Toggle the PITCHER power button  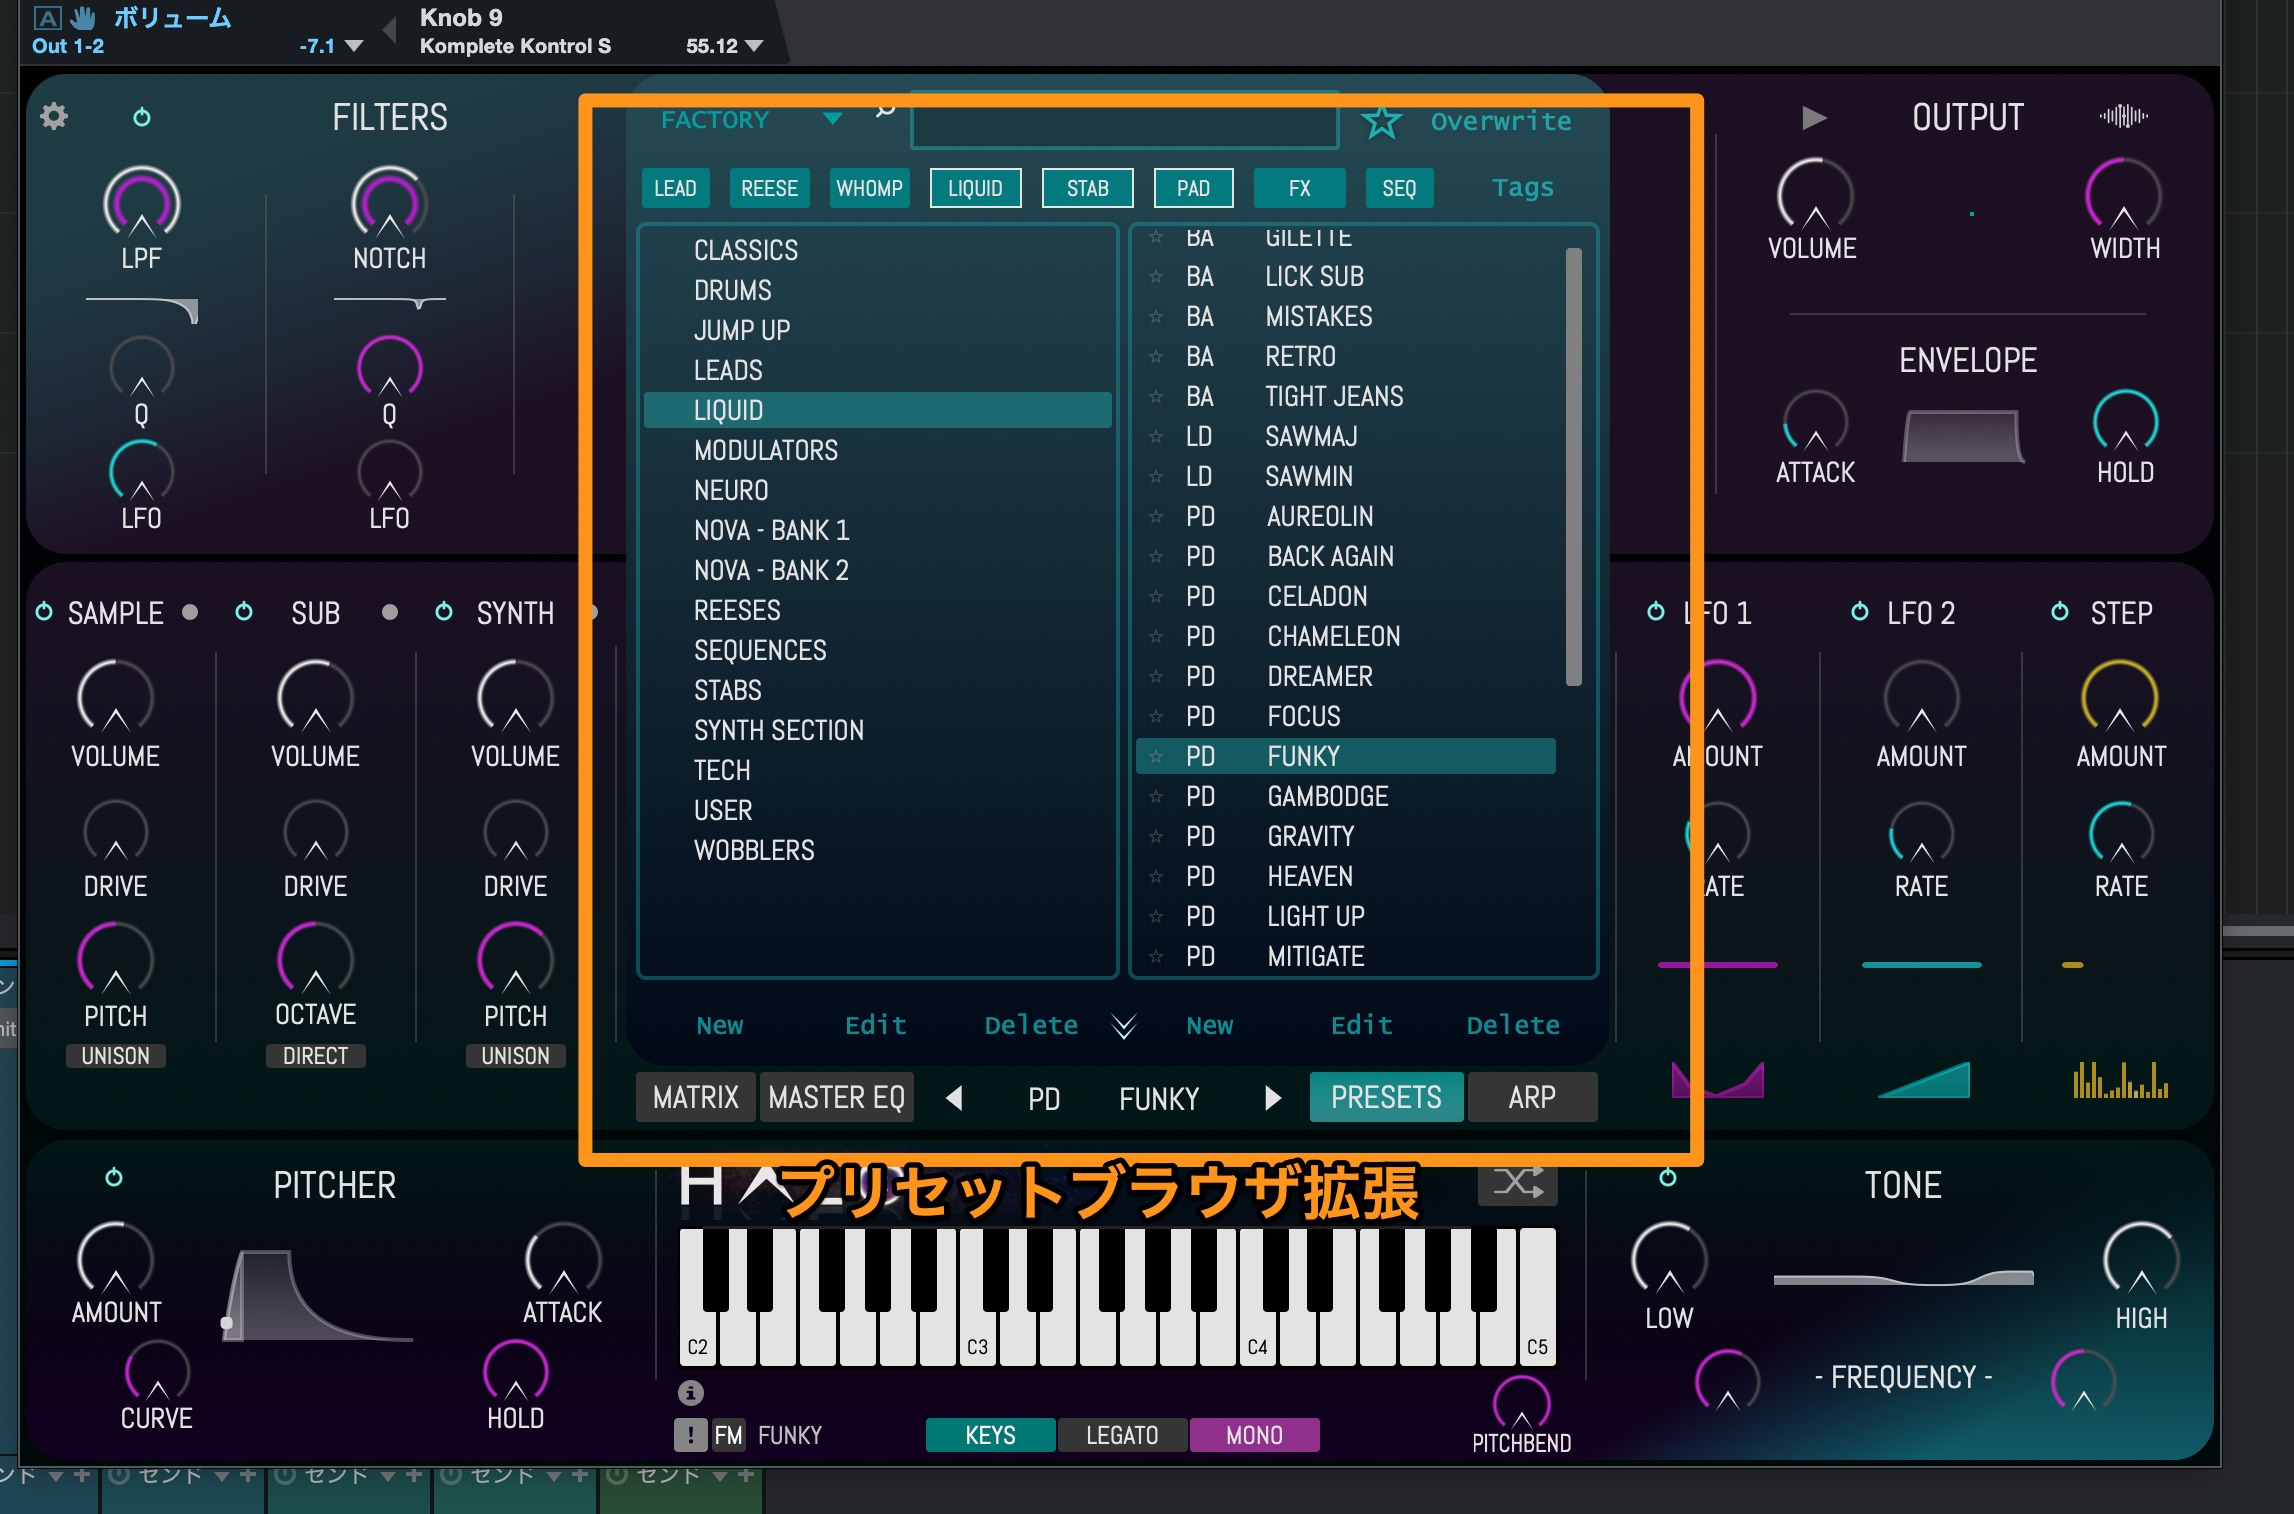coord(114,1177)
